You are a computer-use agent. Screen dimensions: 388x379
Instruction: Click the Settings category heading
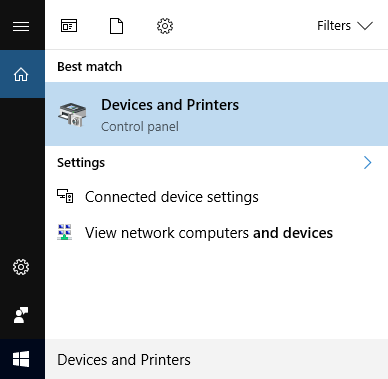click(81, 163)
